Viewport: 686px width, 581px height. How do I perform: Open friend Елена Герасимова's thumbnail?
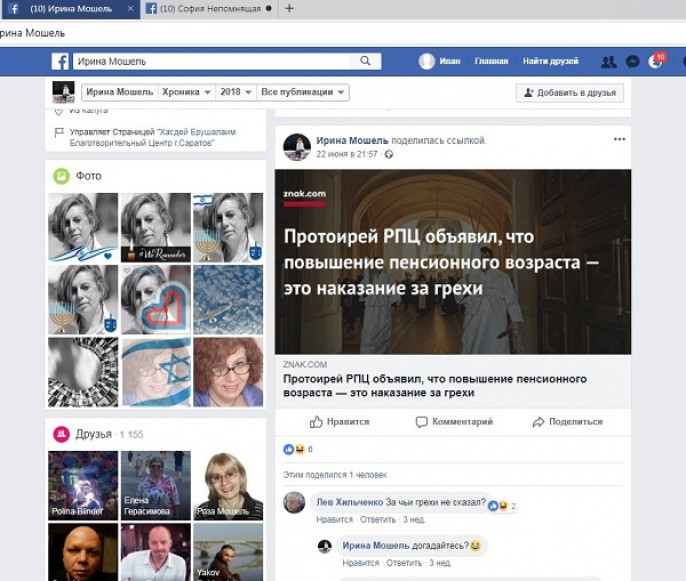(156, 486)
